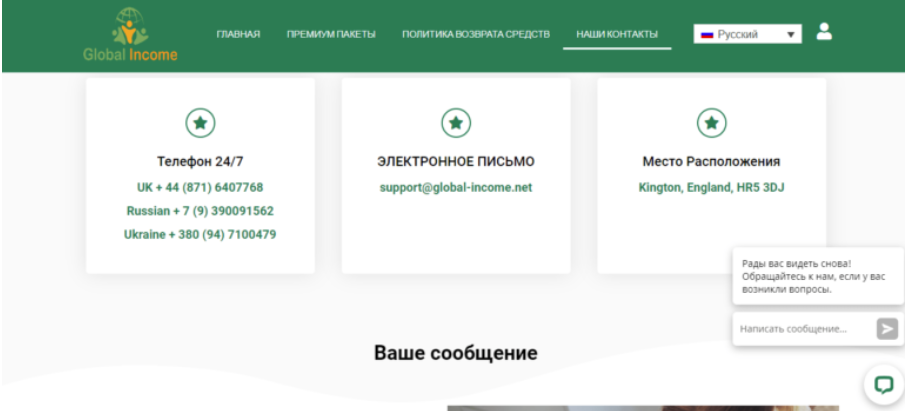
Task: Open the Русский language dropdown
Action: tap(748, 34)
